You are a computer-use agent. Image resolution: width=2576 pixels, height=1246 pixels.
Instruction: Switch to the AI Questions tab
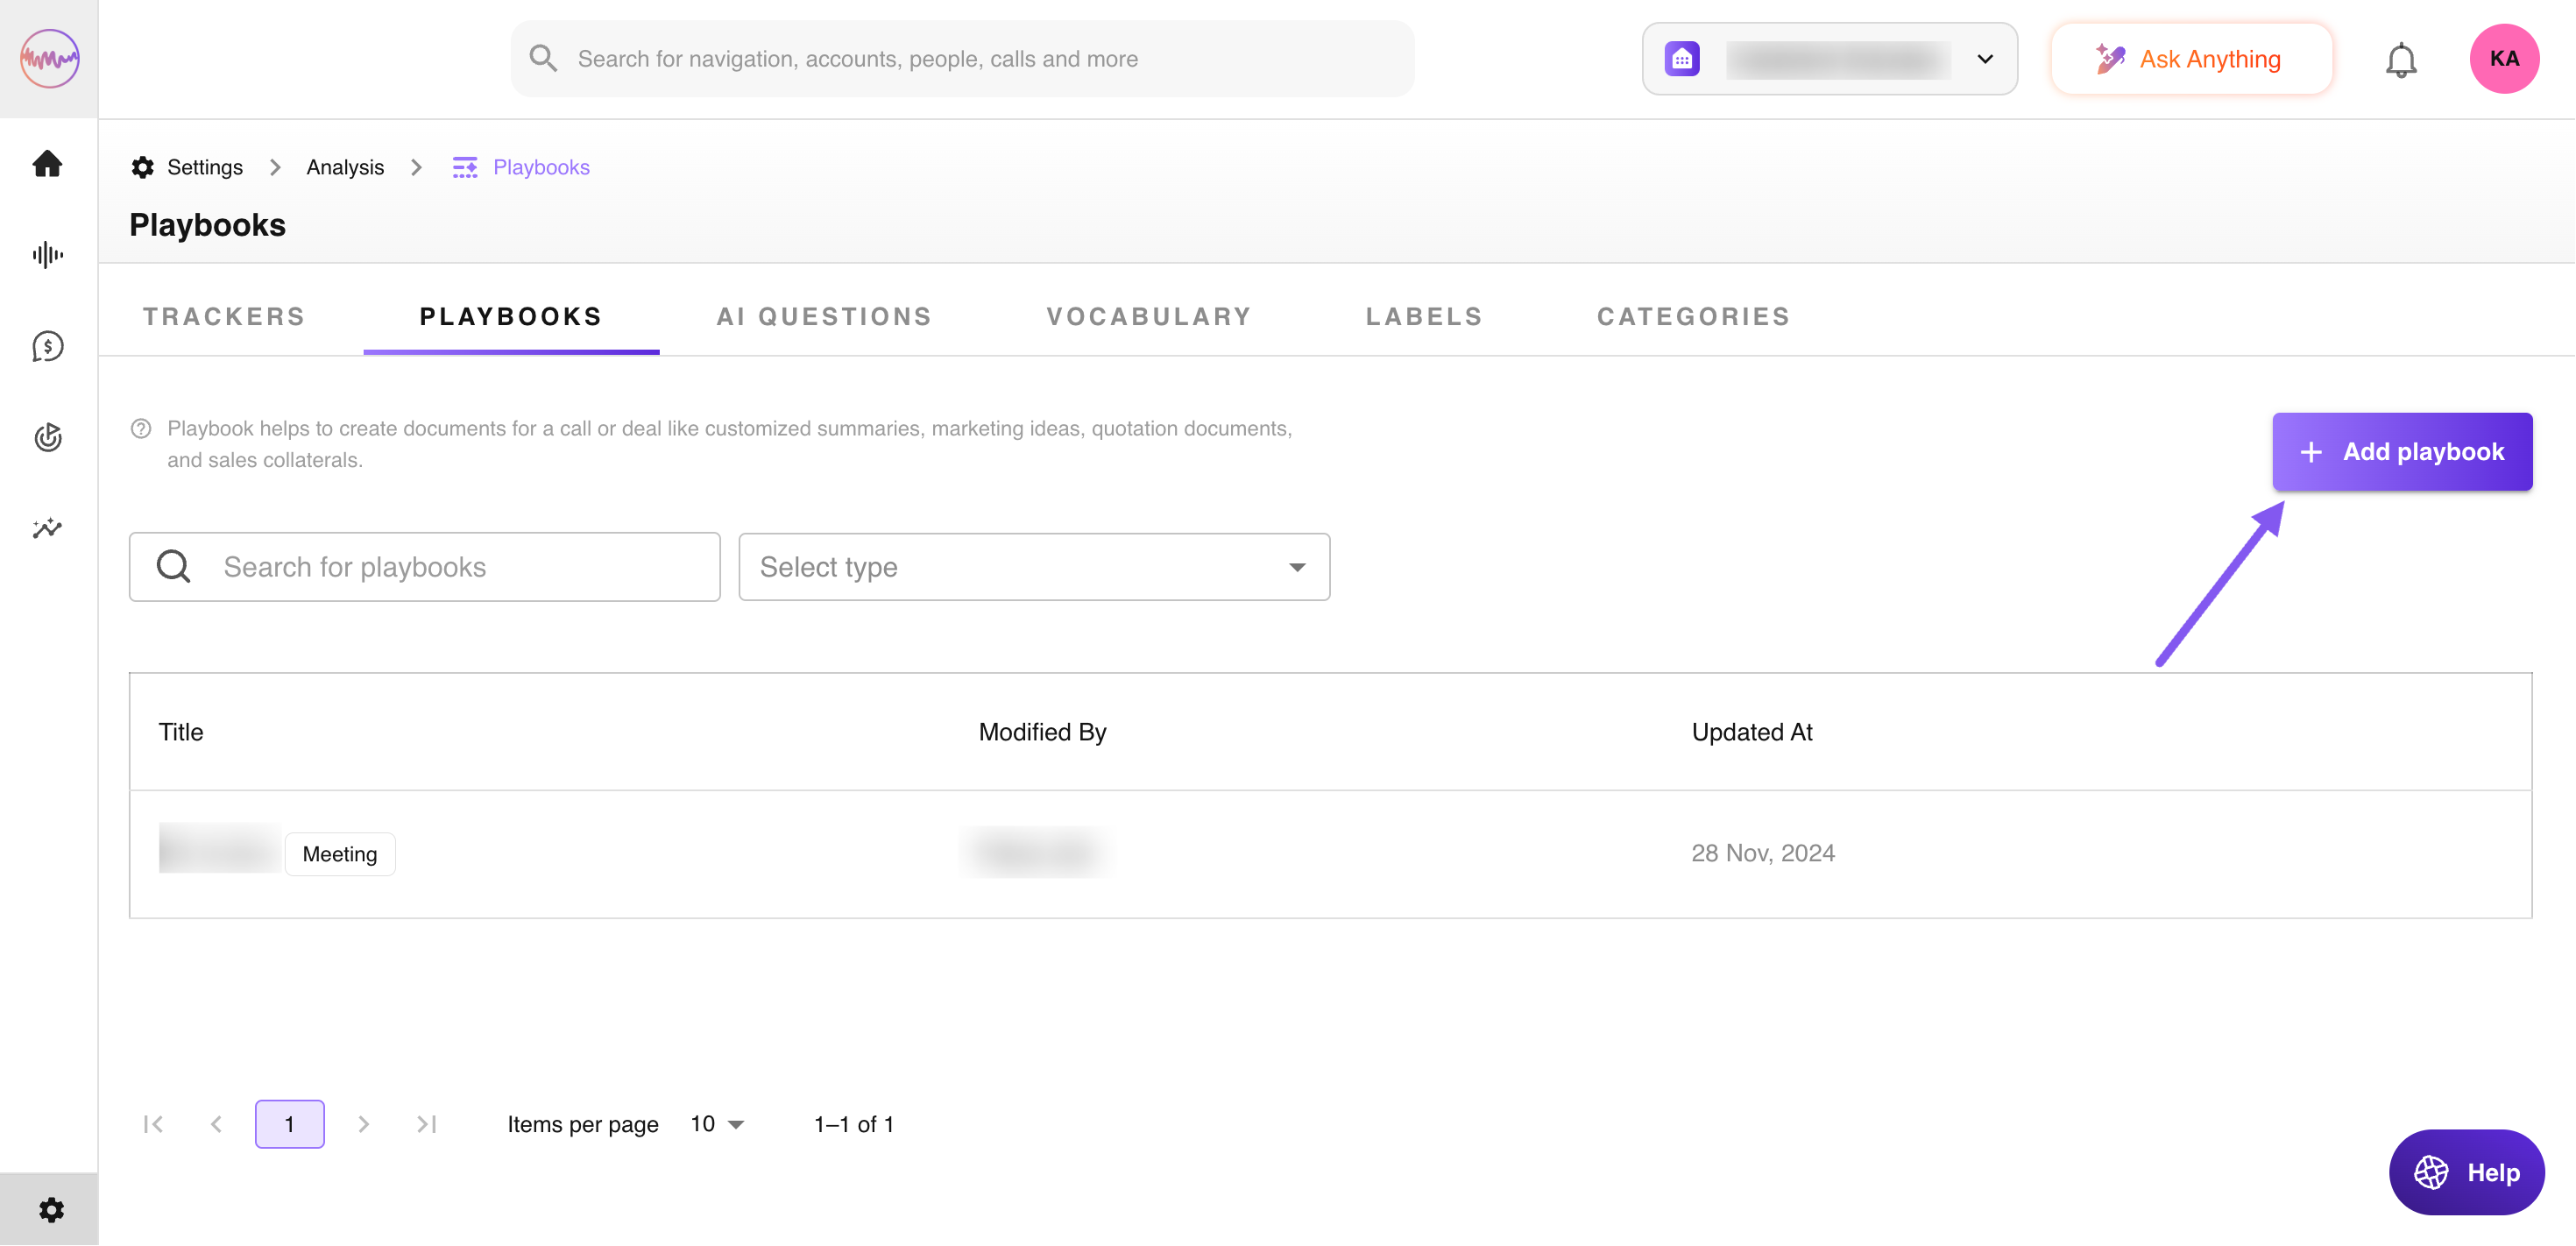(824, 317)
